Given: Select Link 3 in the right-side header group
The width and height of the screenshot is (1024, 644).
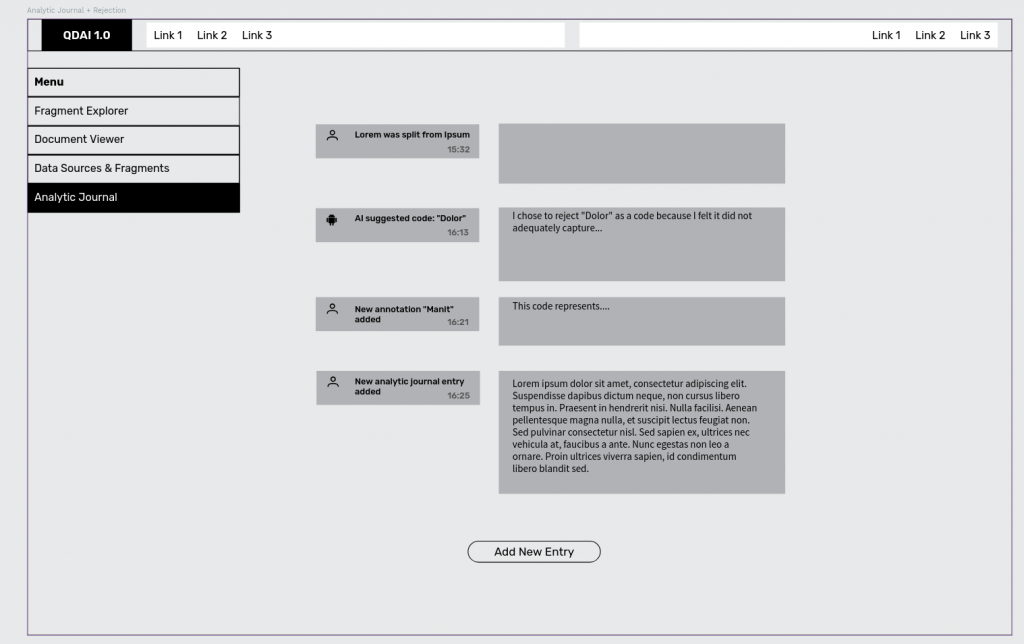Looking at the screenshot, I should tap(975, 35).
